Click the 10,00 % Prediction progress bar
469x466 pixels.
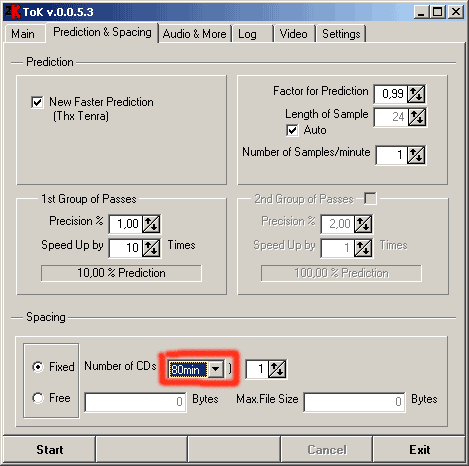[121, 273]
